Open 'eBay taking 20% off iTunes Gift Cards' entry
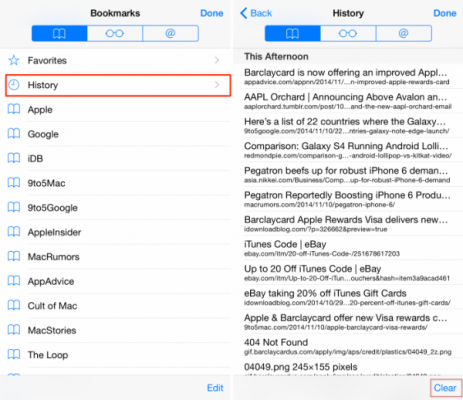The width and height of the screenshot is (463, 400). [x=348, y=297]
